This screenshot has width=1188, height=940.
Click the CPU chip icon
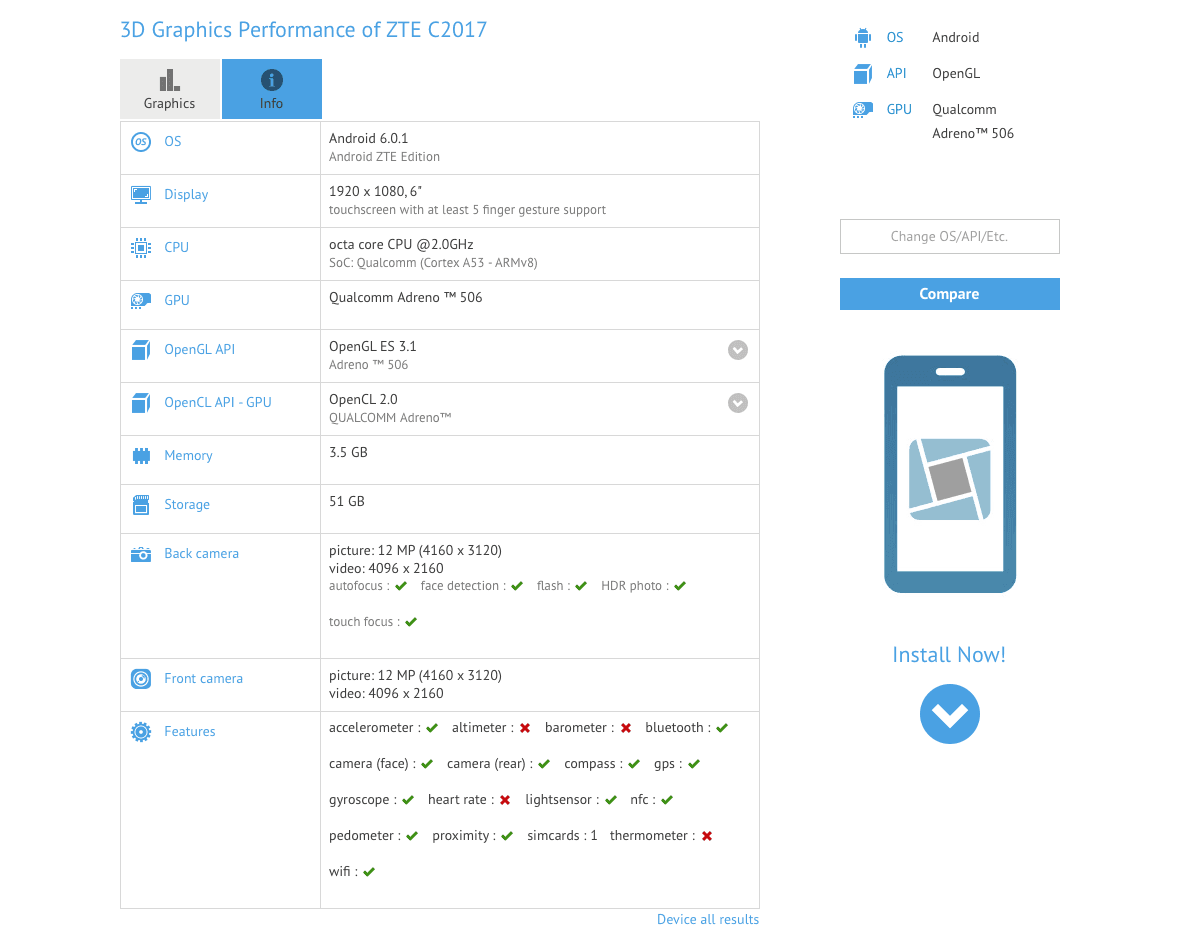pyautogui.click(x=141, y=248)
